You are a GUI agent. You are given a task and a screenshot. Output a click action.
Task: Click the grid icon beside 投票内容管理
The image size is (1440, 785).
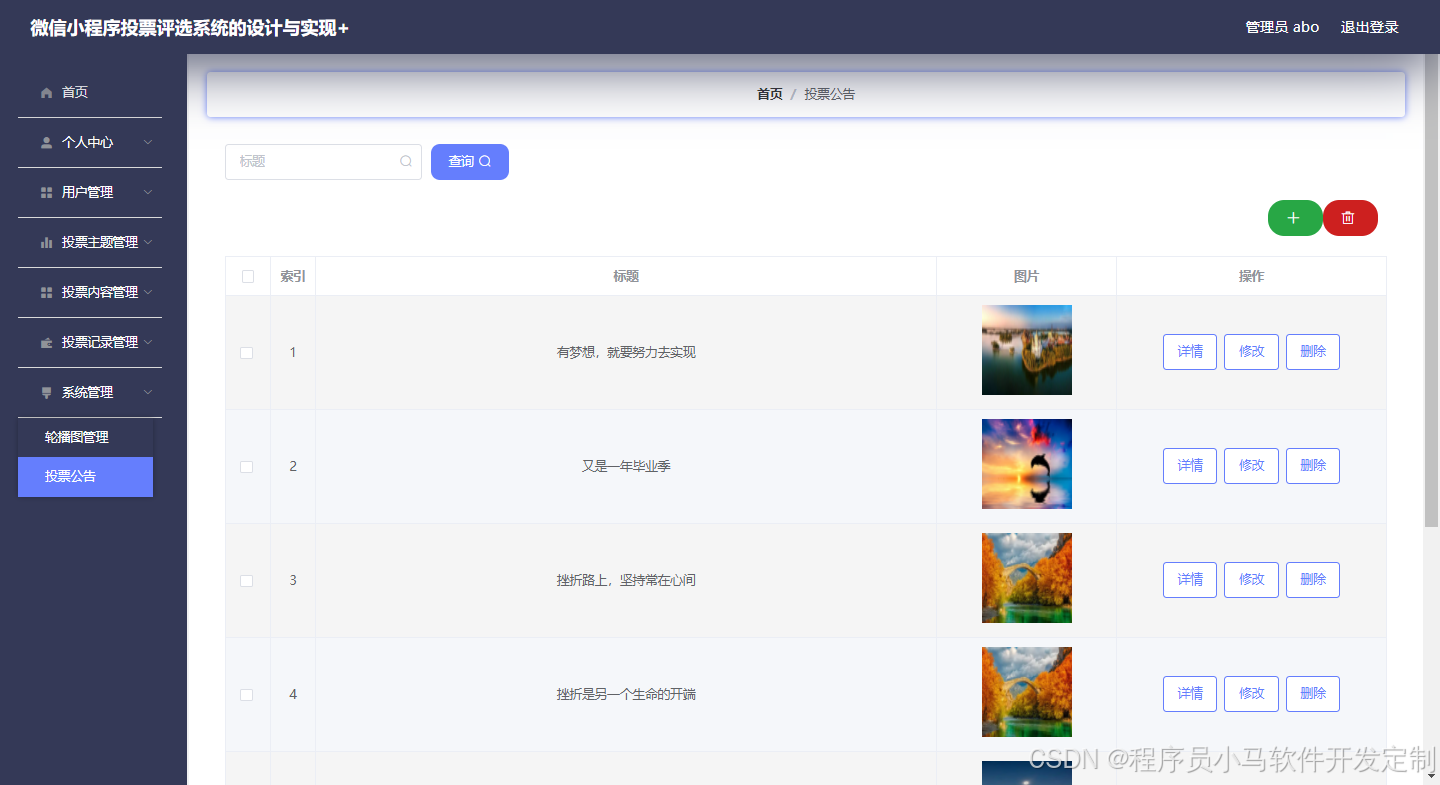pos(46,292)
